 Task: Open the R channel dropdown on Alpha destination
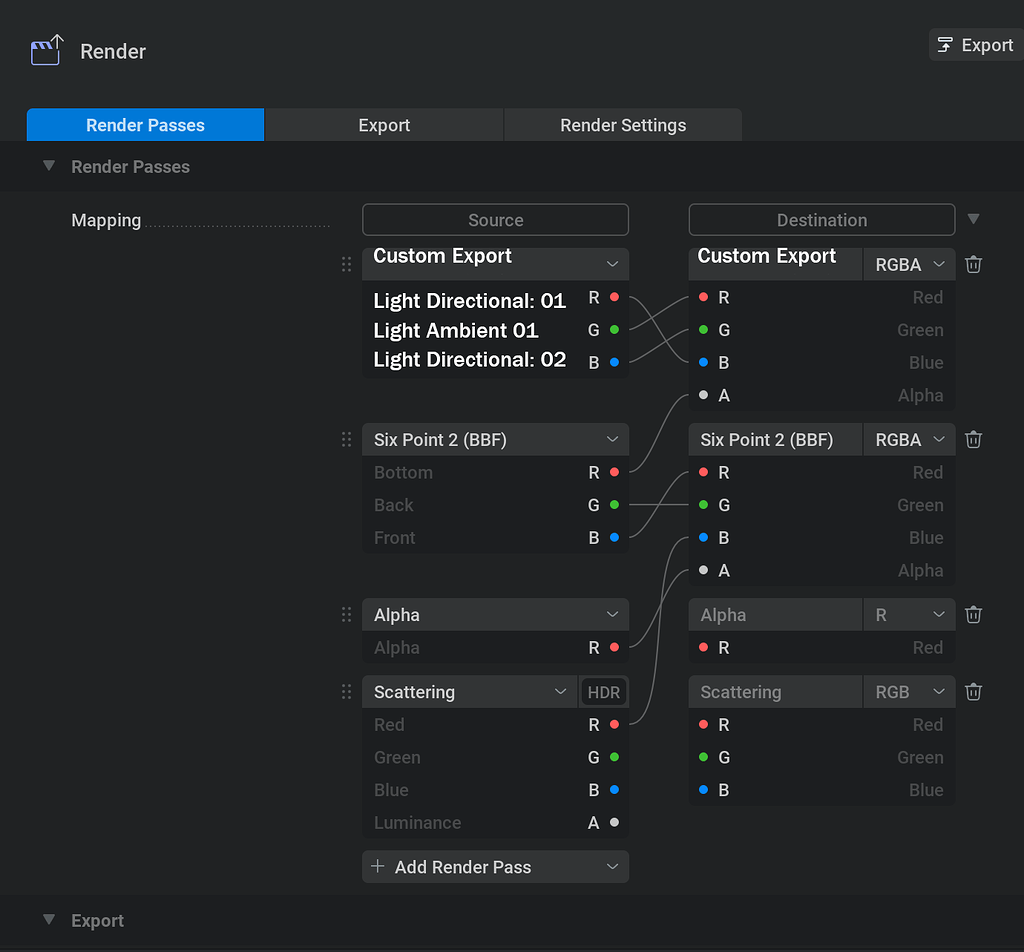(908, 614)
